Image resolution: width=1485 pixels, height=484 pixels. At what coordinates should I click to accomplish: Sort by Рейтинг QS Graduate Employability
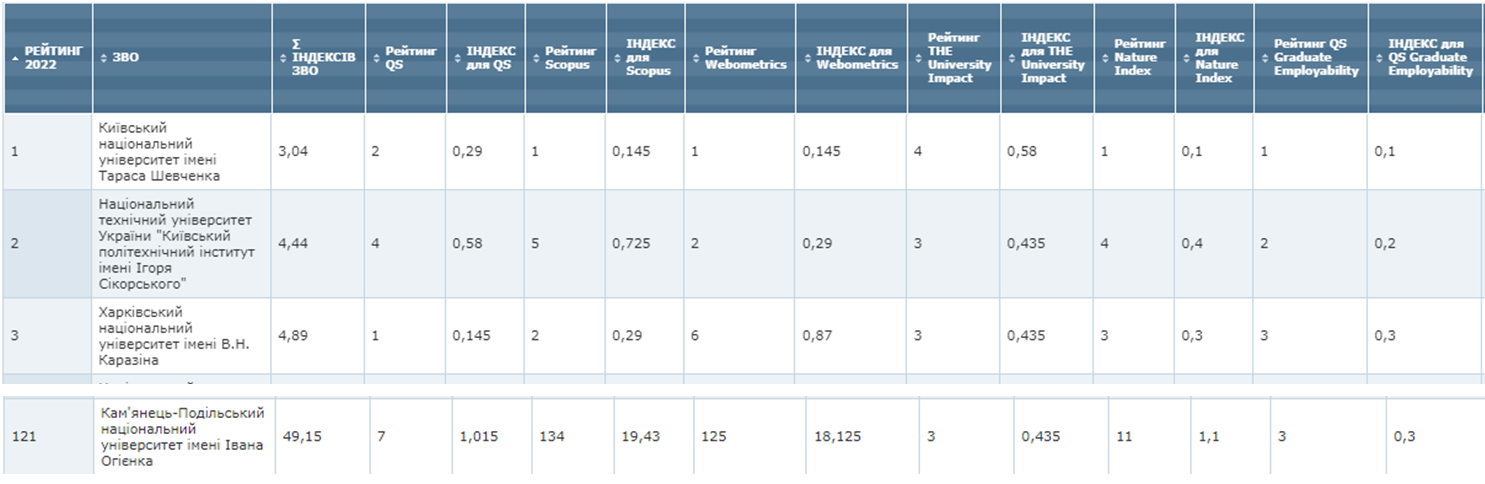1316,58
